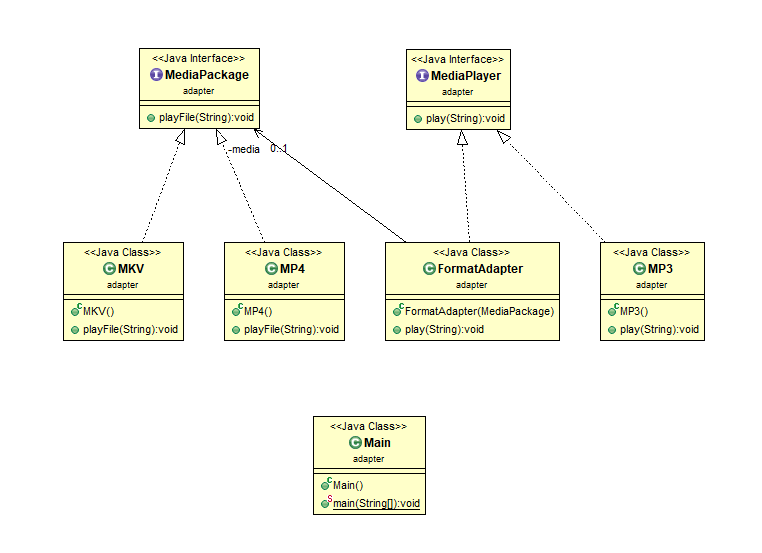Click the FormatAdapter constructor icon
Screen dimensions: 762x553
[x=398, y=310]
